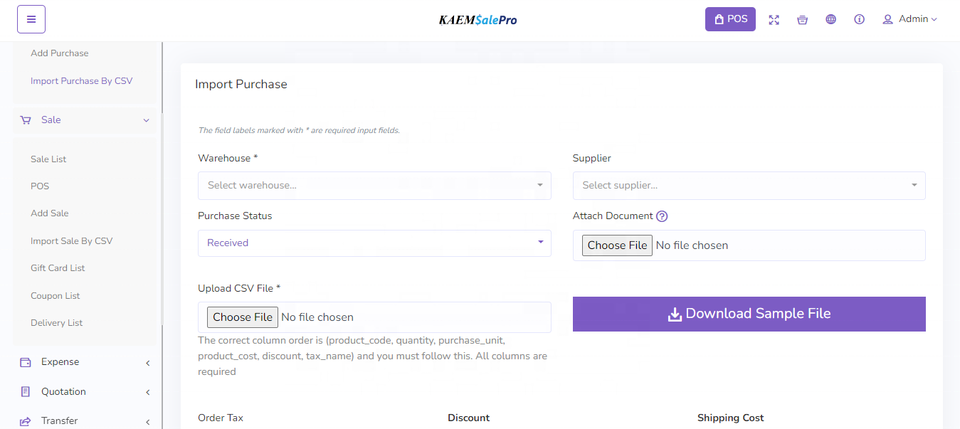Click the Sale cart icon in sidebar

[26, 120]
